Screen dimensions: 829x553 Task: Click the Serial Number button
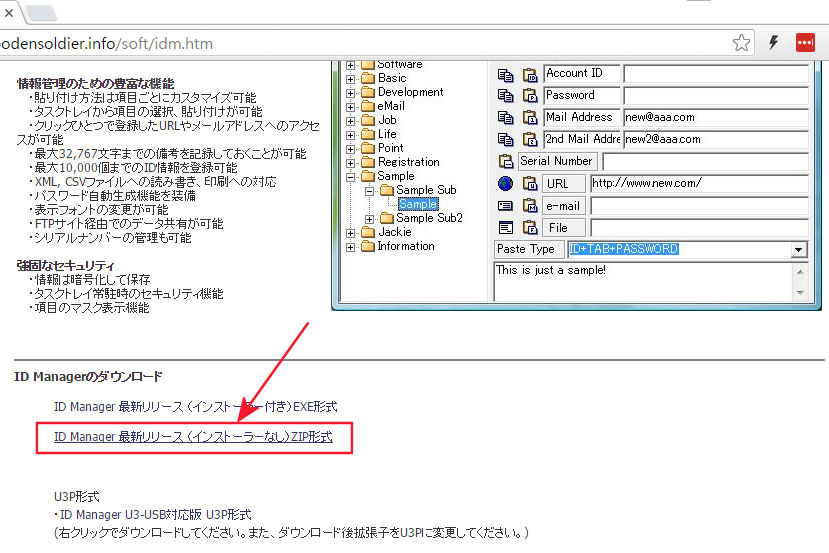[557, 161]
